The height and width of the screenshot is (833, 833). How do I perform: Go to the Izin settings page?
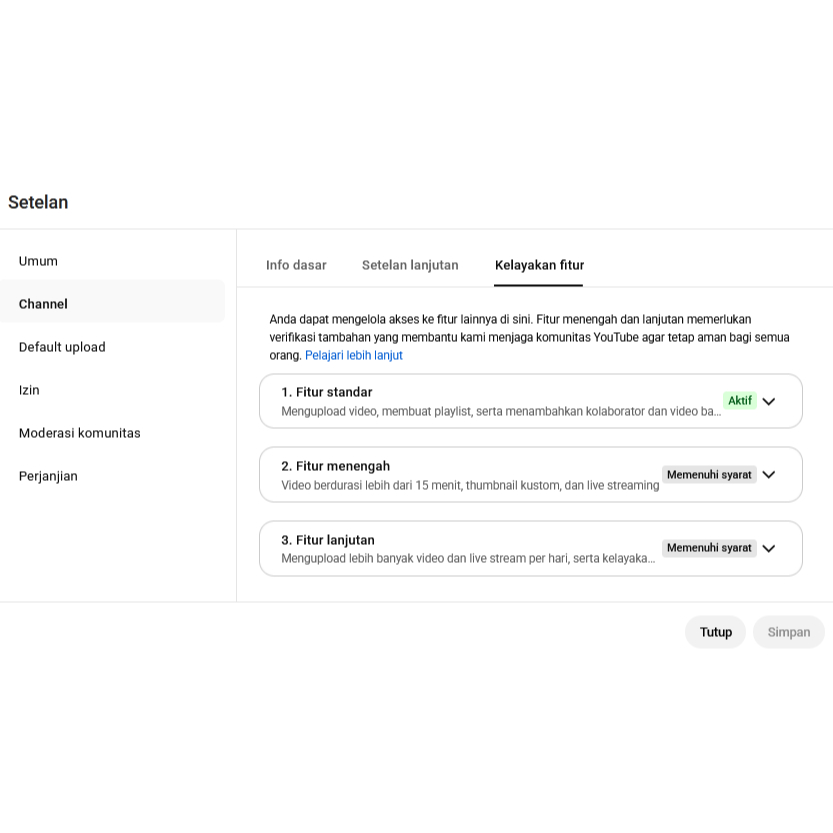[x=28, y=390]
